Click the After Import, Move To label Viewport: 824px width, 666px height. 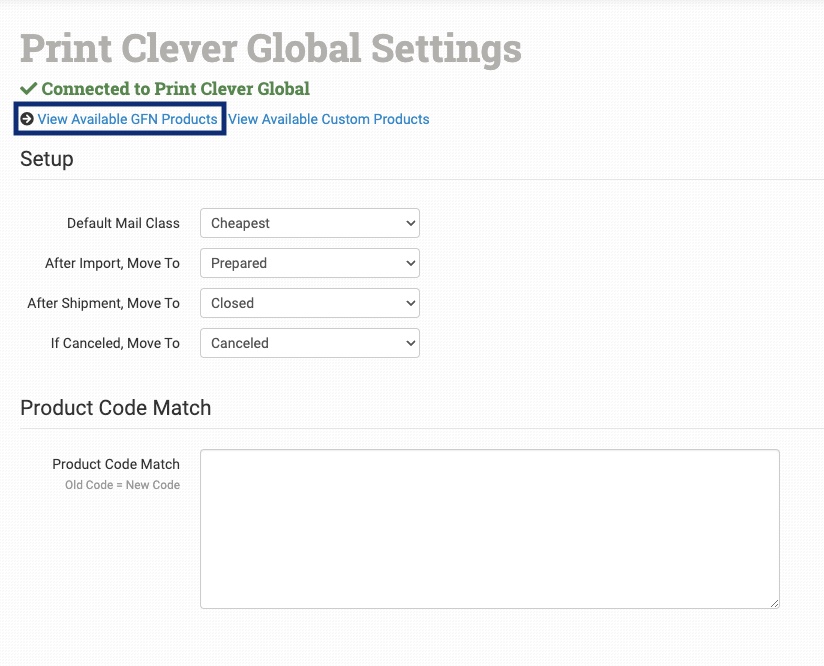[112, 263]
